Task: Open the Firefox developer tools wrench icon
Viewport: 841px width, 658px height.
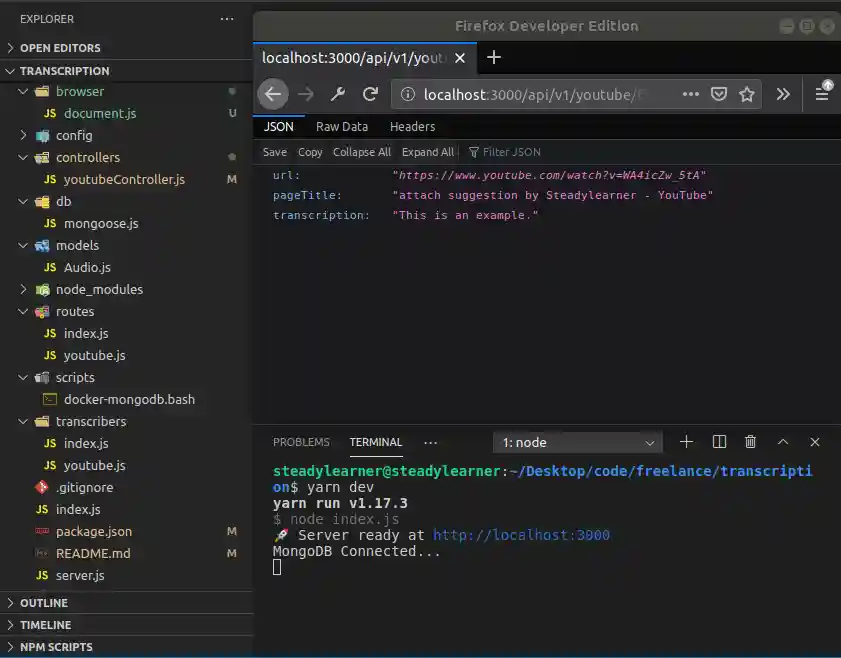Action: pyautogui.click(x=338, y=94)
